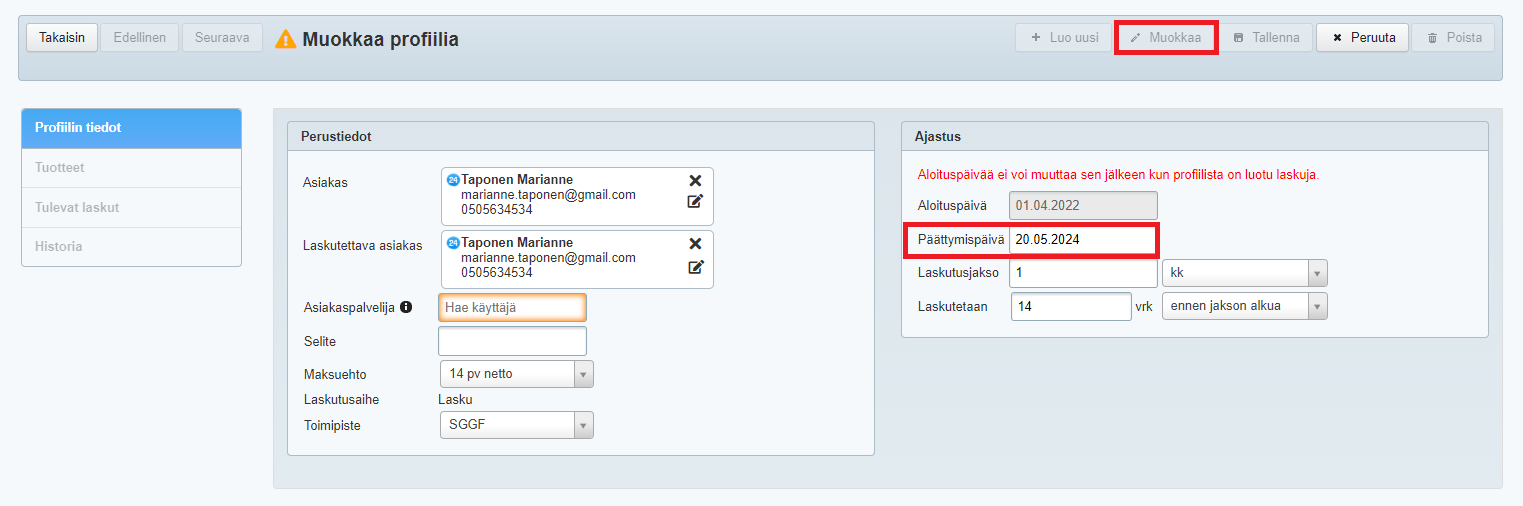The height and width of the screenshot is (506, 1523).
Task: Open the Maksuehto dropdown
Action: pyautogui.click(x=517, y=374)
